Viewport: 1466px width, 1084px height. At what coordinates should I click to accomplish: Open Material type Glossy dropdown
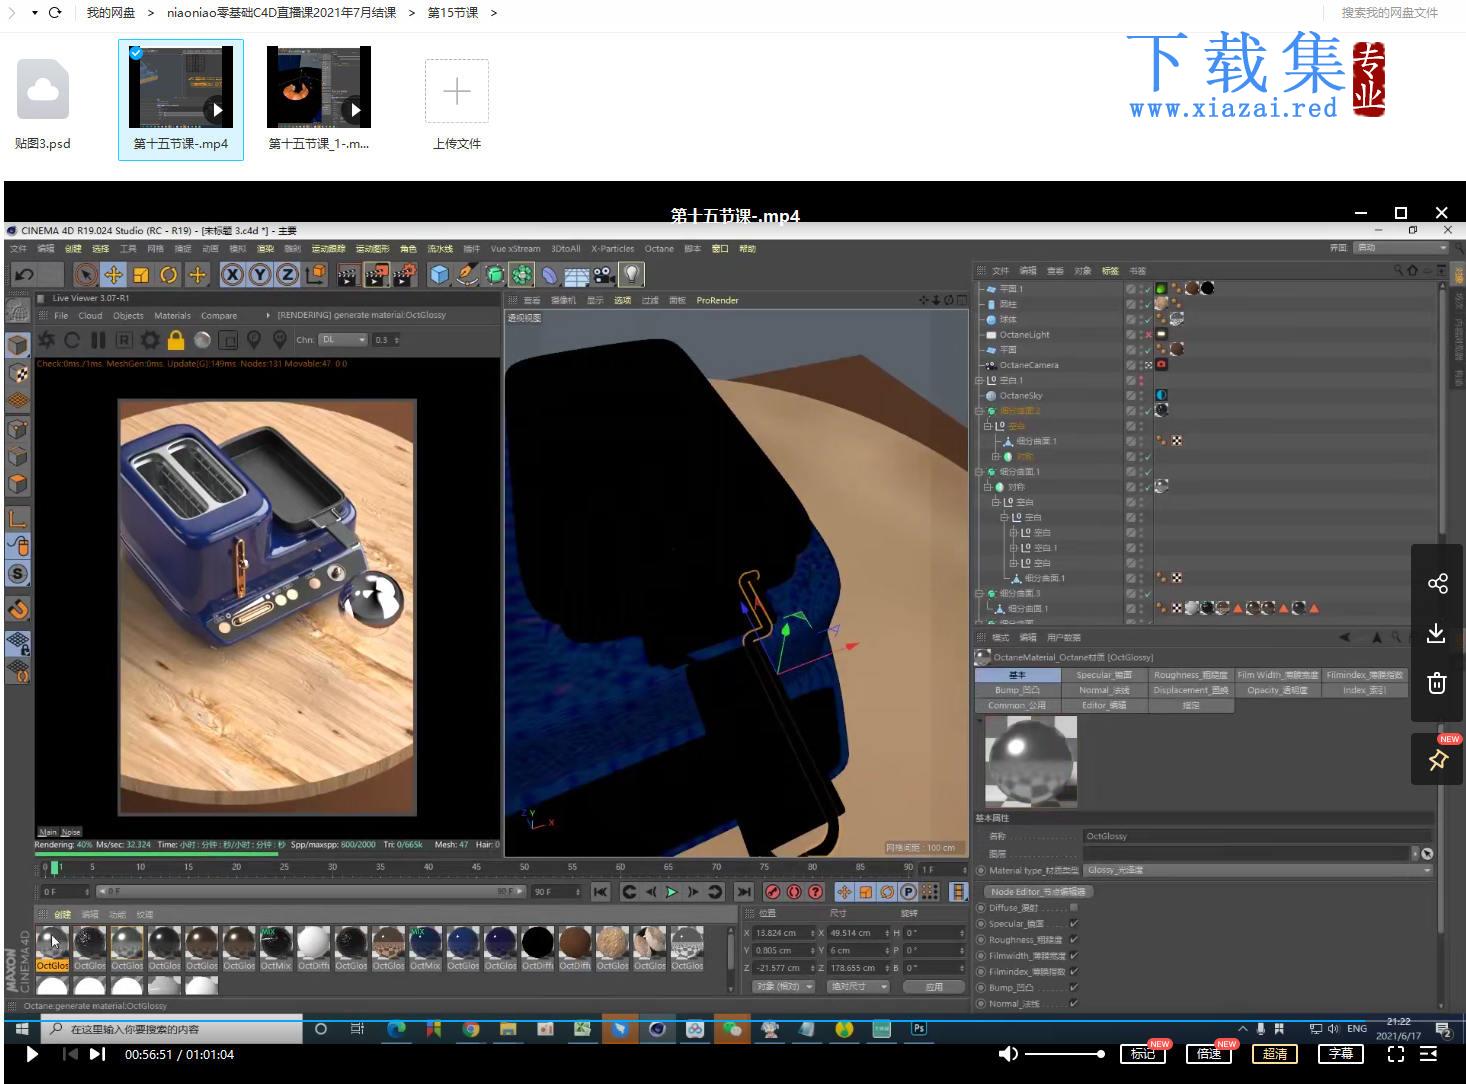tap(1258, 870)
